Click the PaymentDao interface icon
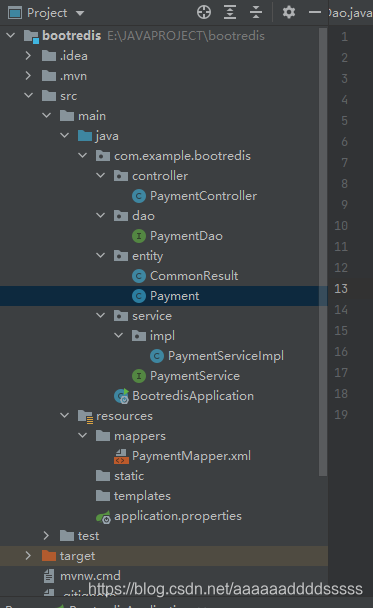Image resolution: width=373 pixels, height=608 pixels. (139, 236)
